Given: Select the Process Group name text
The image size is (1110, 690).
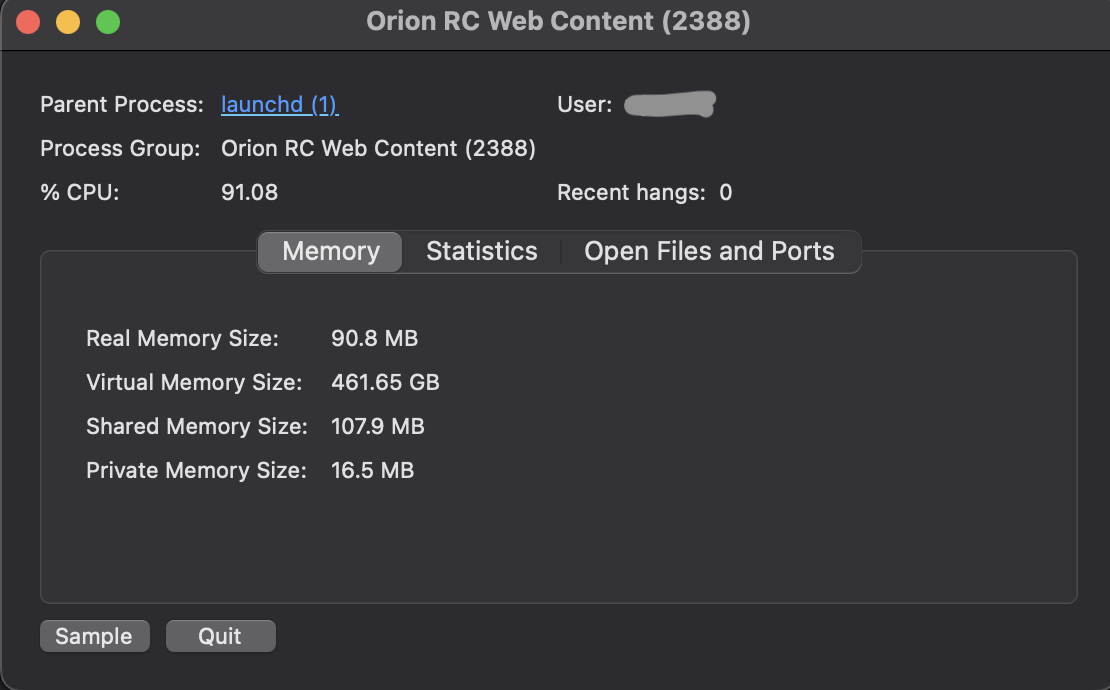Looking at the screenshot, I should (378, 149).
